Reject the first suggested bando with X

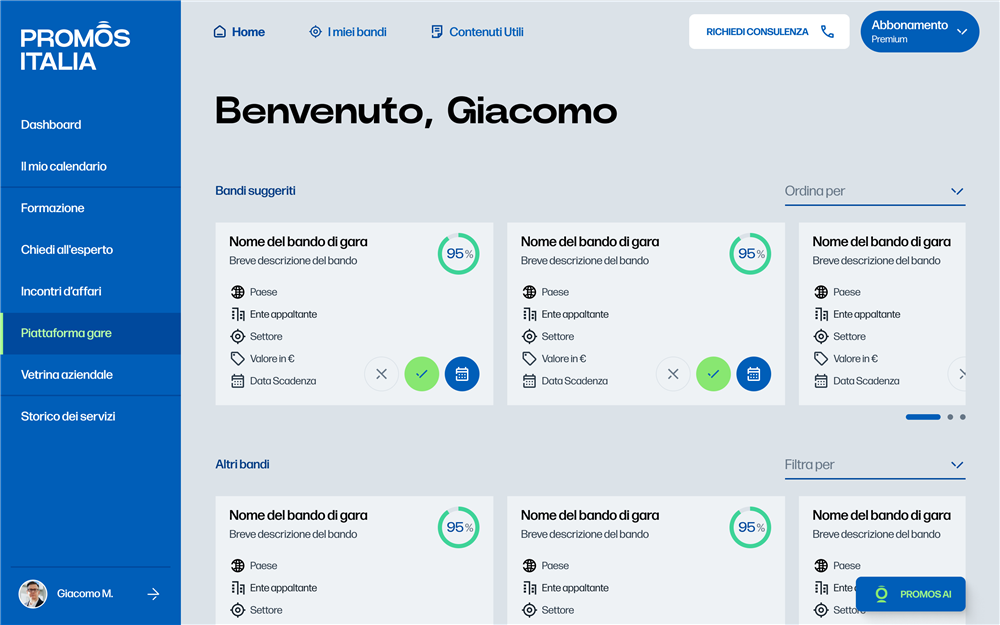coord(381,374)
